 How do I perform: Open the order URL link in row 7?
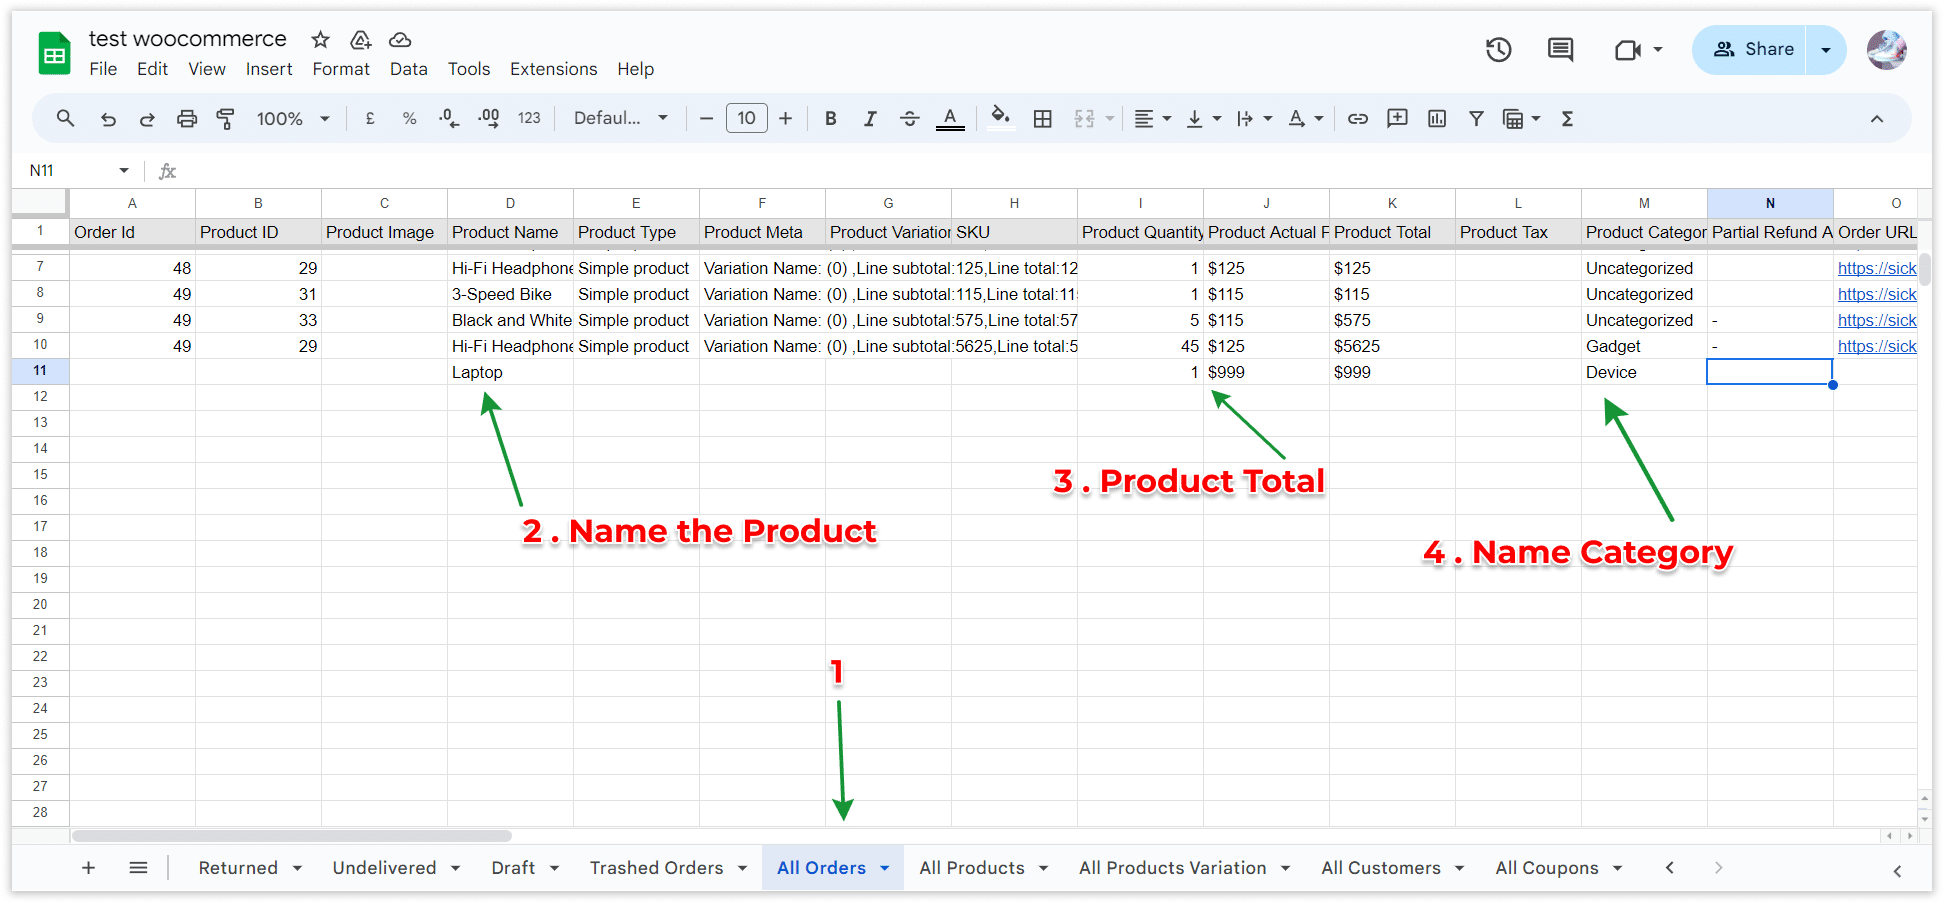[1876, 268]
